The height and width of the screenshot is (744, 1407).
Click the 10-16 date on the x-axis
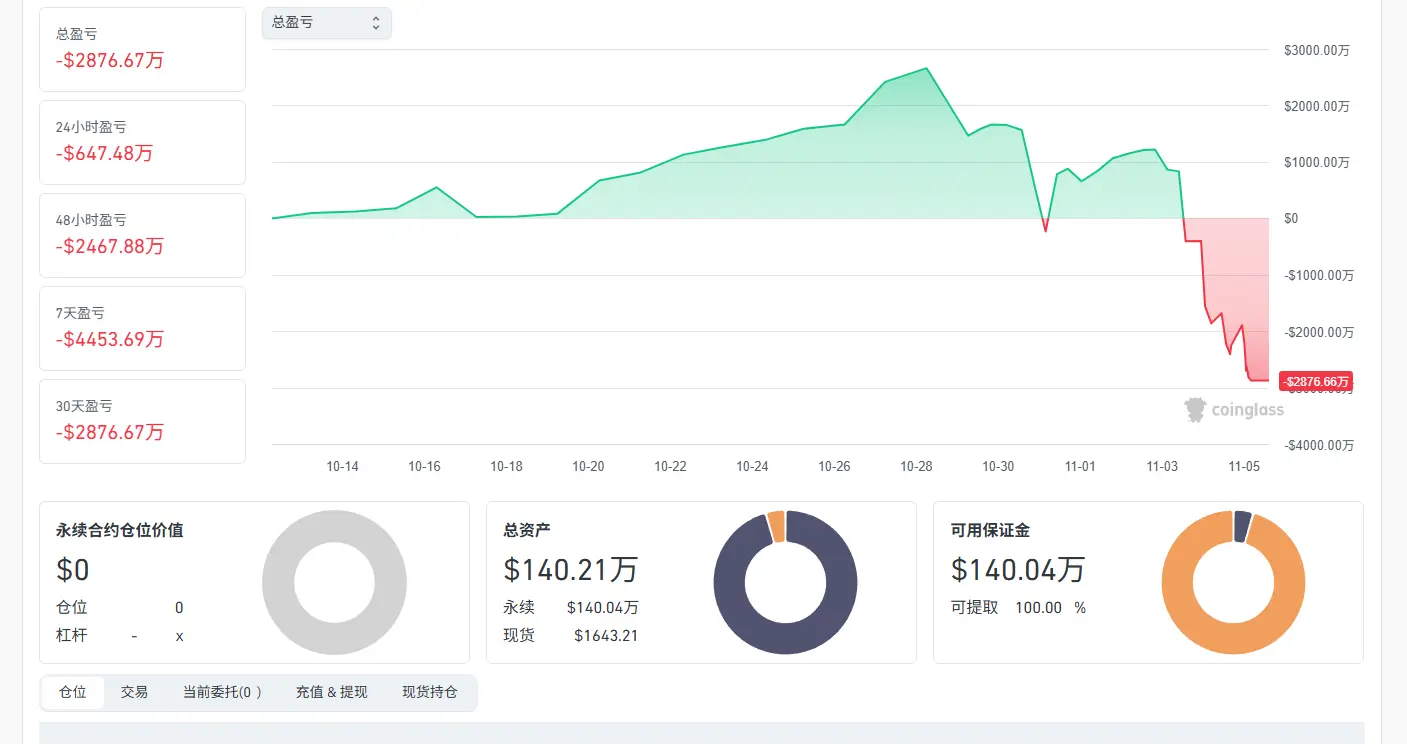[424, 466]
